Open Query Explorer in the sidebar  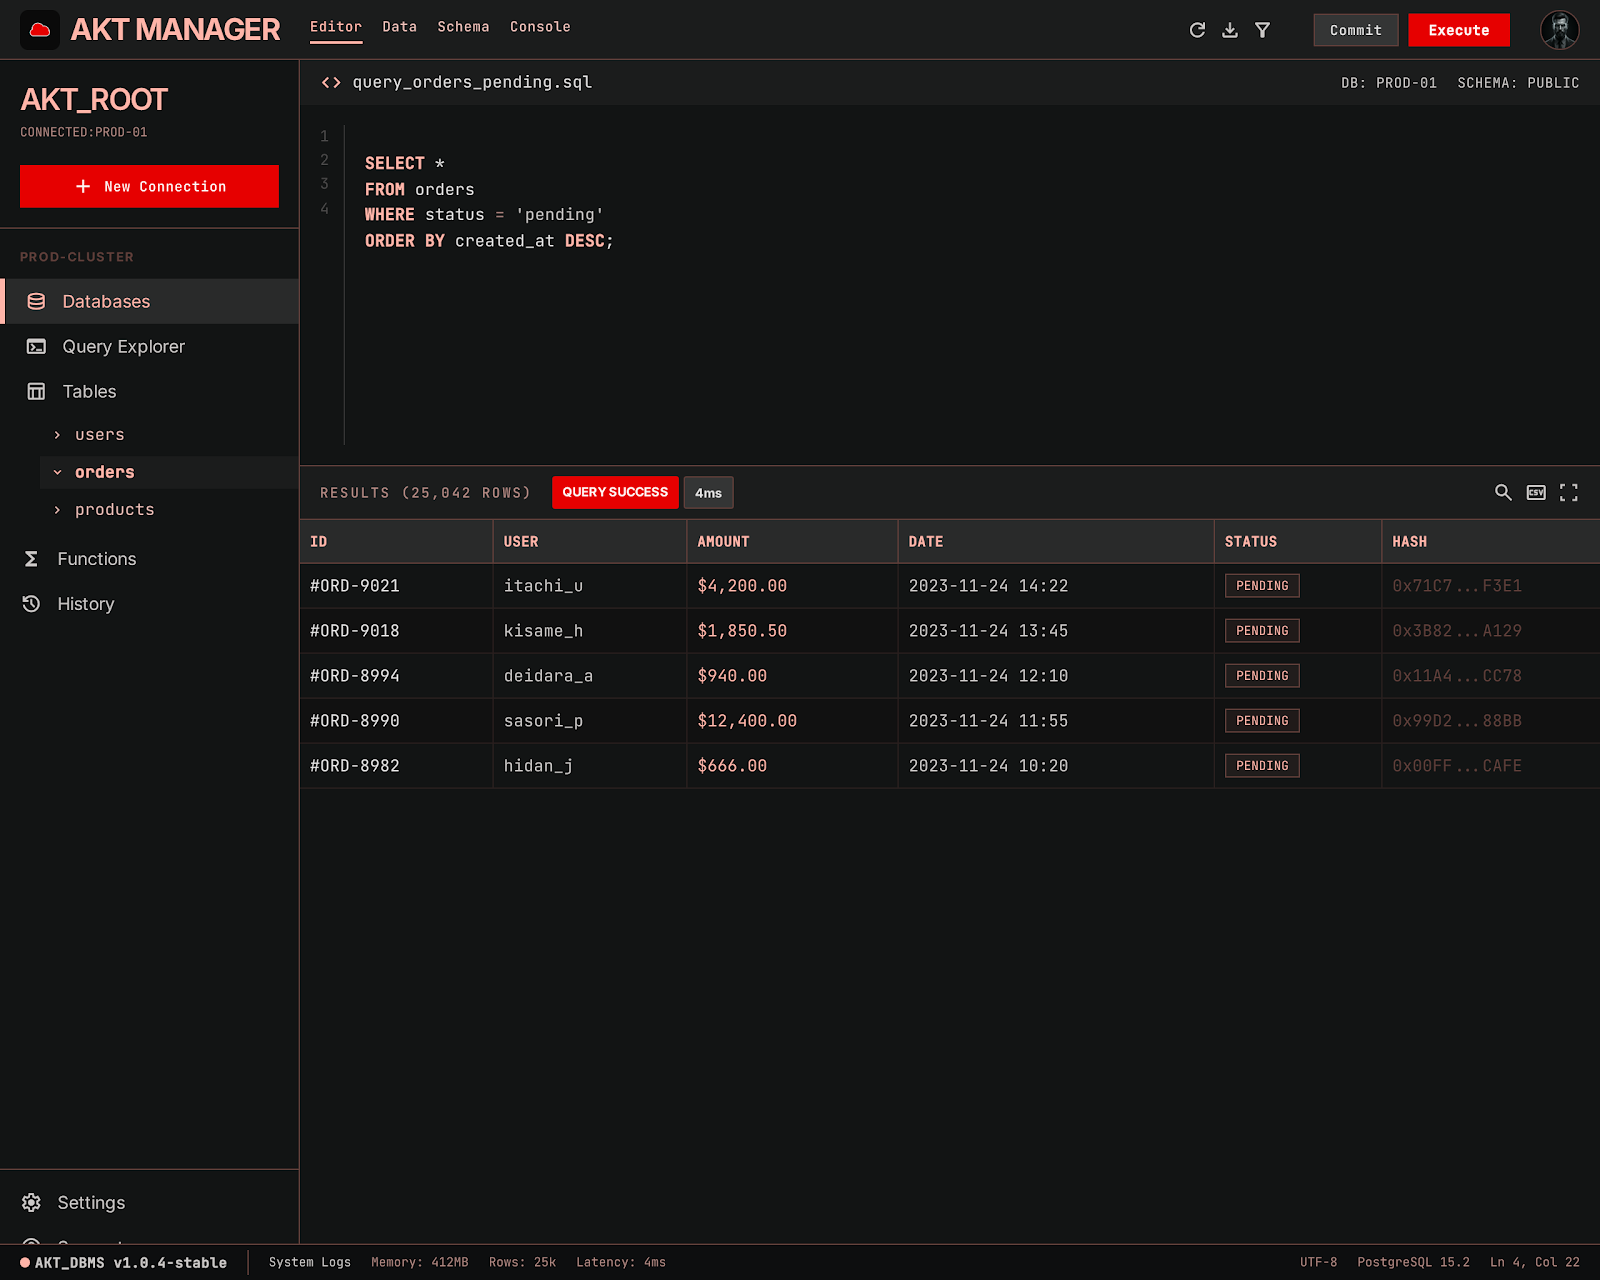click(x=150, y=346)
